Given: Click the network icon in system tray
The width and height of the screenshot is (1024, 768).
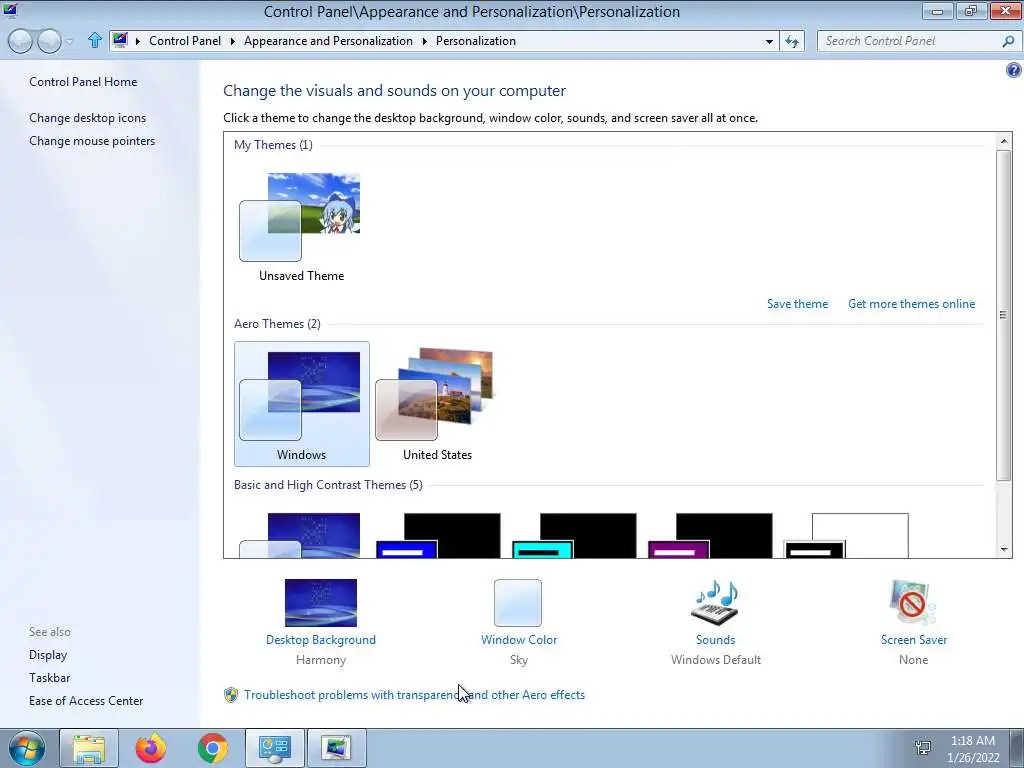Looking at the screenshot, I should 923,748.
